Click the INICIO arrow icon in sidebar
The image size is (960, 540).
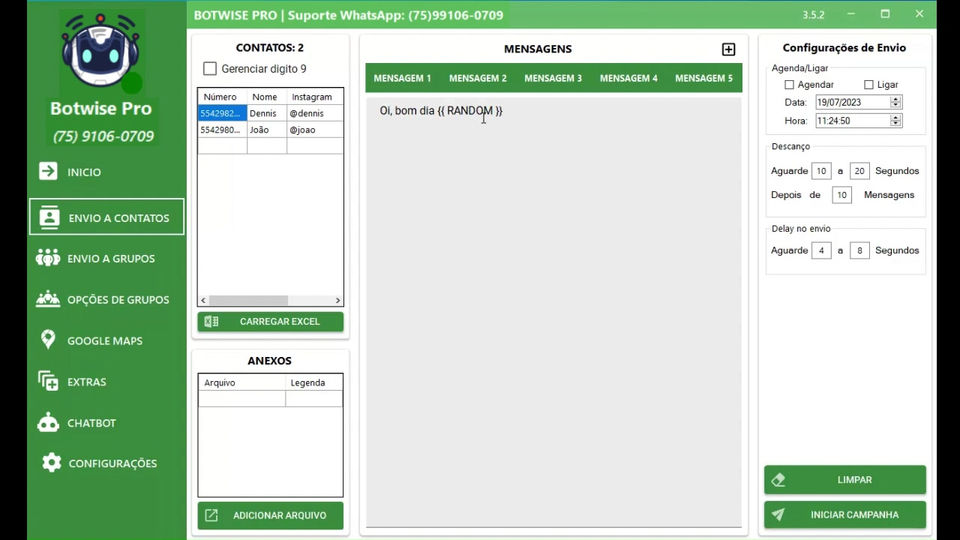click(x=48, y=171)
